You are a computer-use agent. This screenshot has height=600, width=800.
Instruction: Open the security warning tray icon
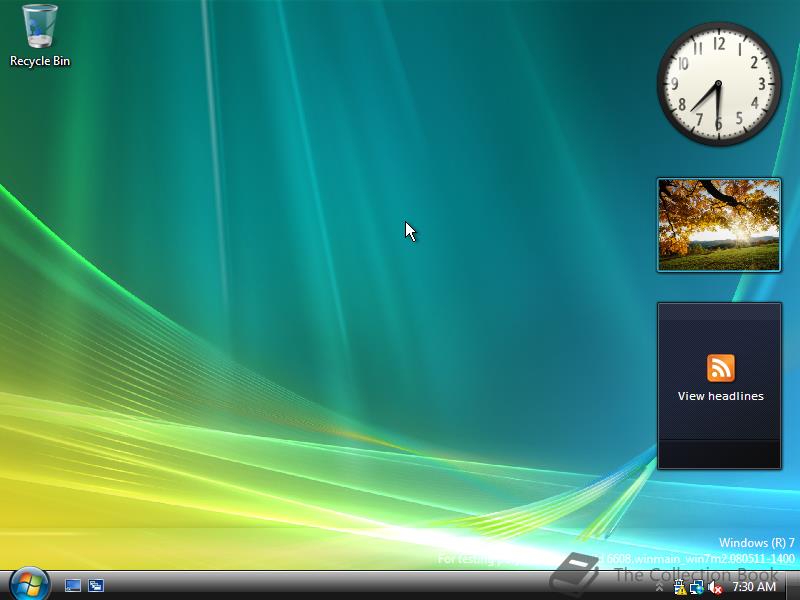[x=680, y=588]
